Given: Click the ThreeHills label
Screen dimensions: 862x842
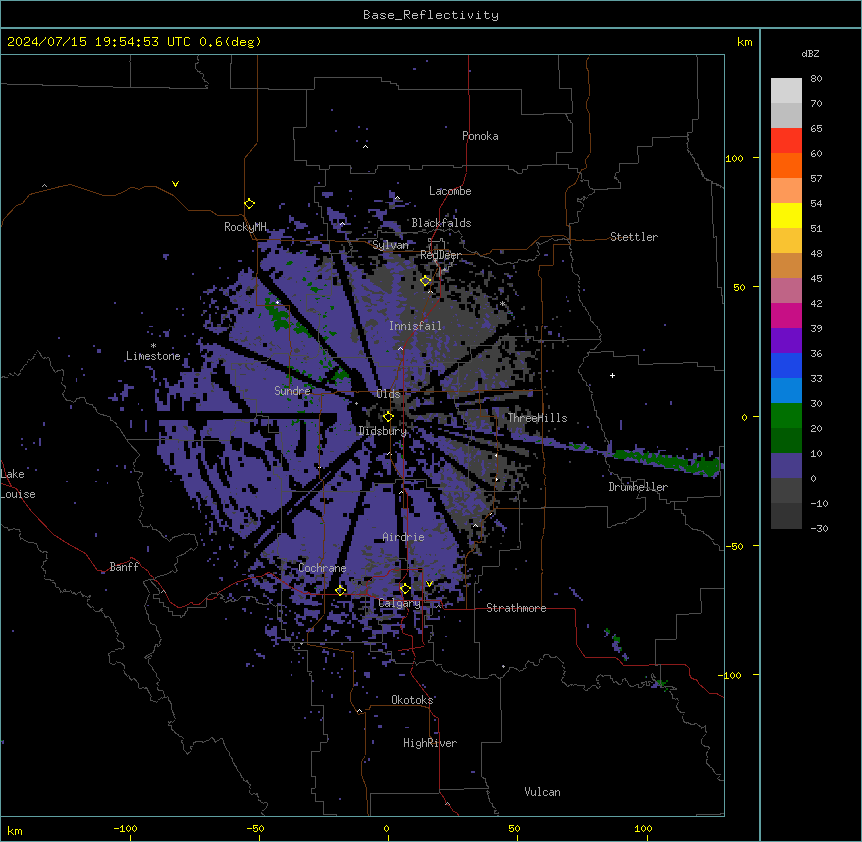Looking at the screenshot, I should click(x=537, y=418).
